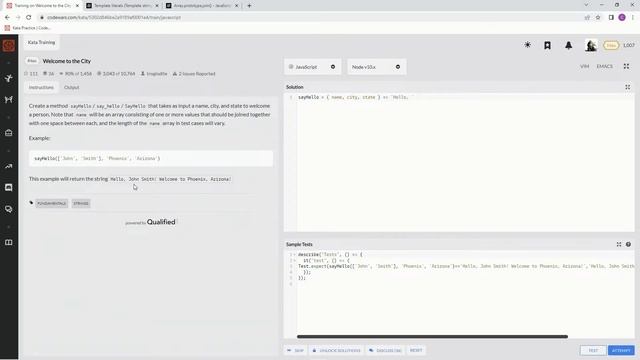The width and height of the screenshot is (640, 360).
Task: Open the 2 Issues Reported link
Action: pyautogui.click(x=194, y=74)
